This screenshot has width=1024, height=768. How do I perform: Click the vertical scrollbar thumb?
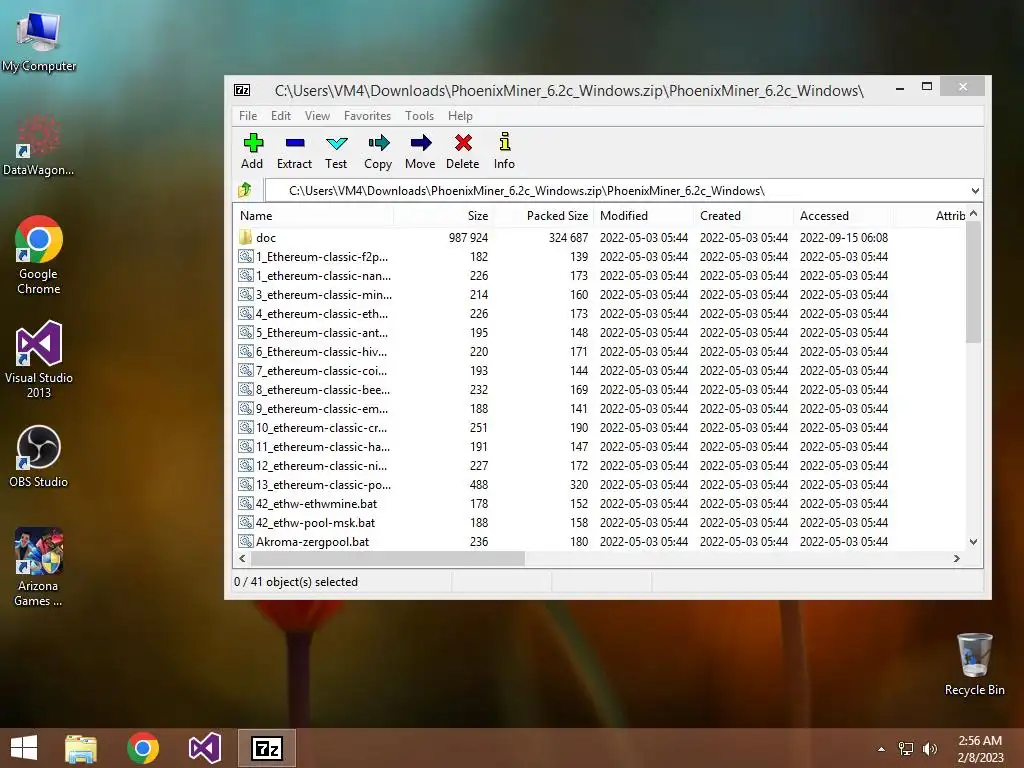tap(974, 281)
